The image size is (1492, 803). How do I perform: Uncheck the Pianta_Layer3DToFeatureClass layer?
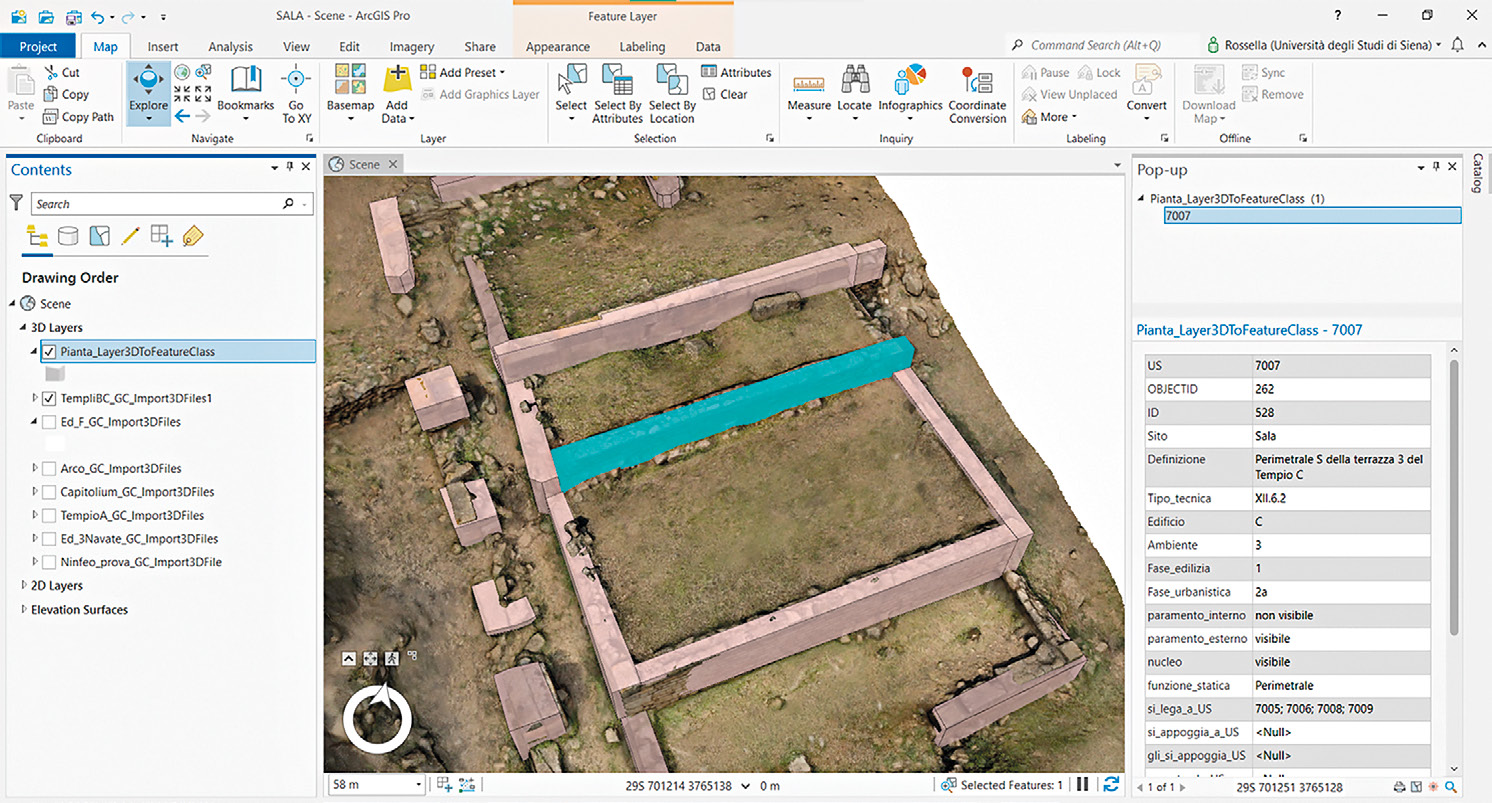[x=49, y=352]
